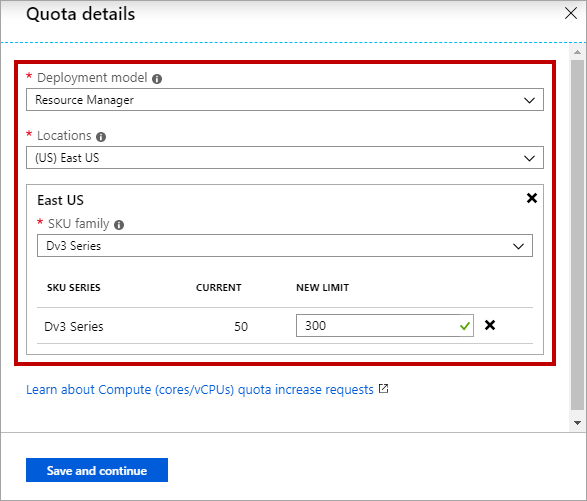Click the Locations info icon
The width and height of the screenshot is (587, 501).
[101, 137]
